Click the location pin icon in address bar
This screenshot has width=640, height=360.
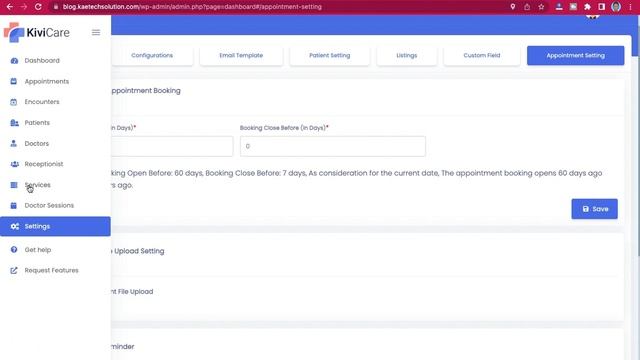[x=513, y=7]
